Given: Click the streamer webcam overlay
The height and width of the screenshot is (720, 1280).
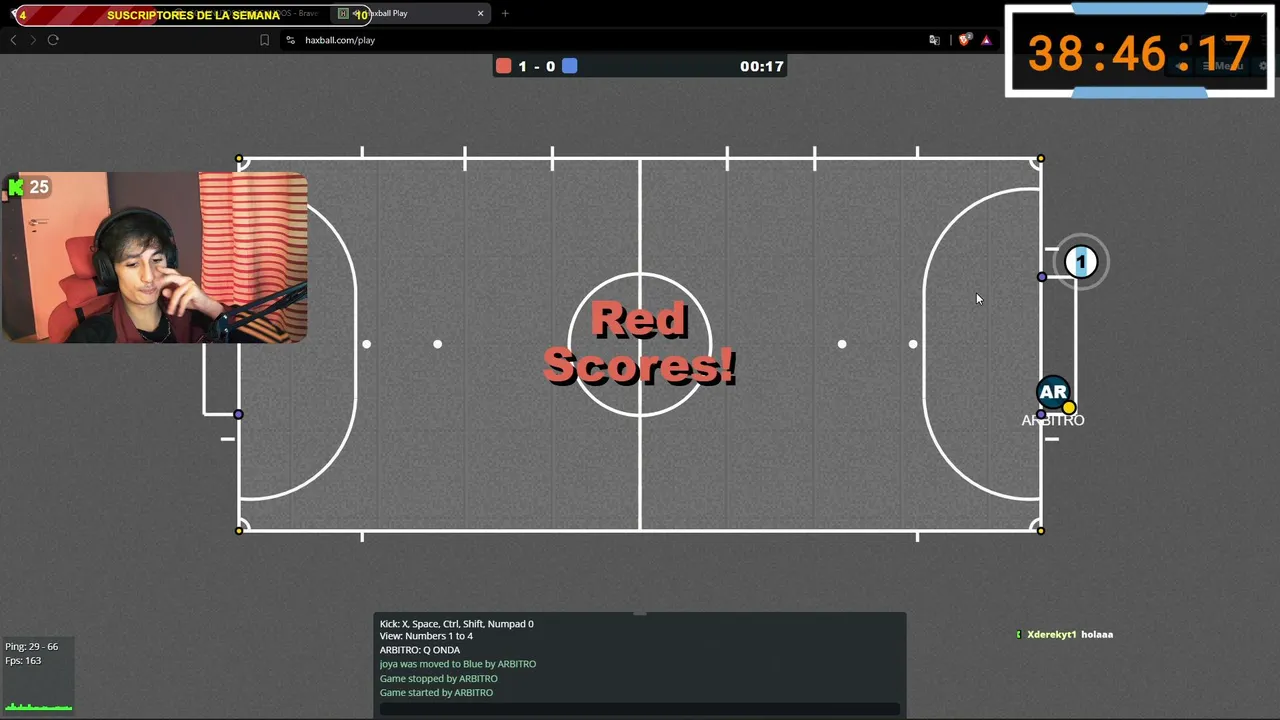Looking at the screenshot, I should 154,257.
